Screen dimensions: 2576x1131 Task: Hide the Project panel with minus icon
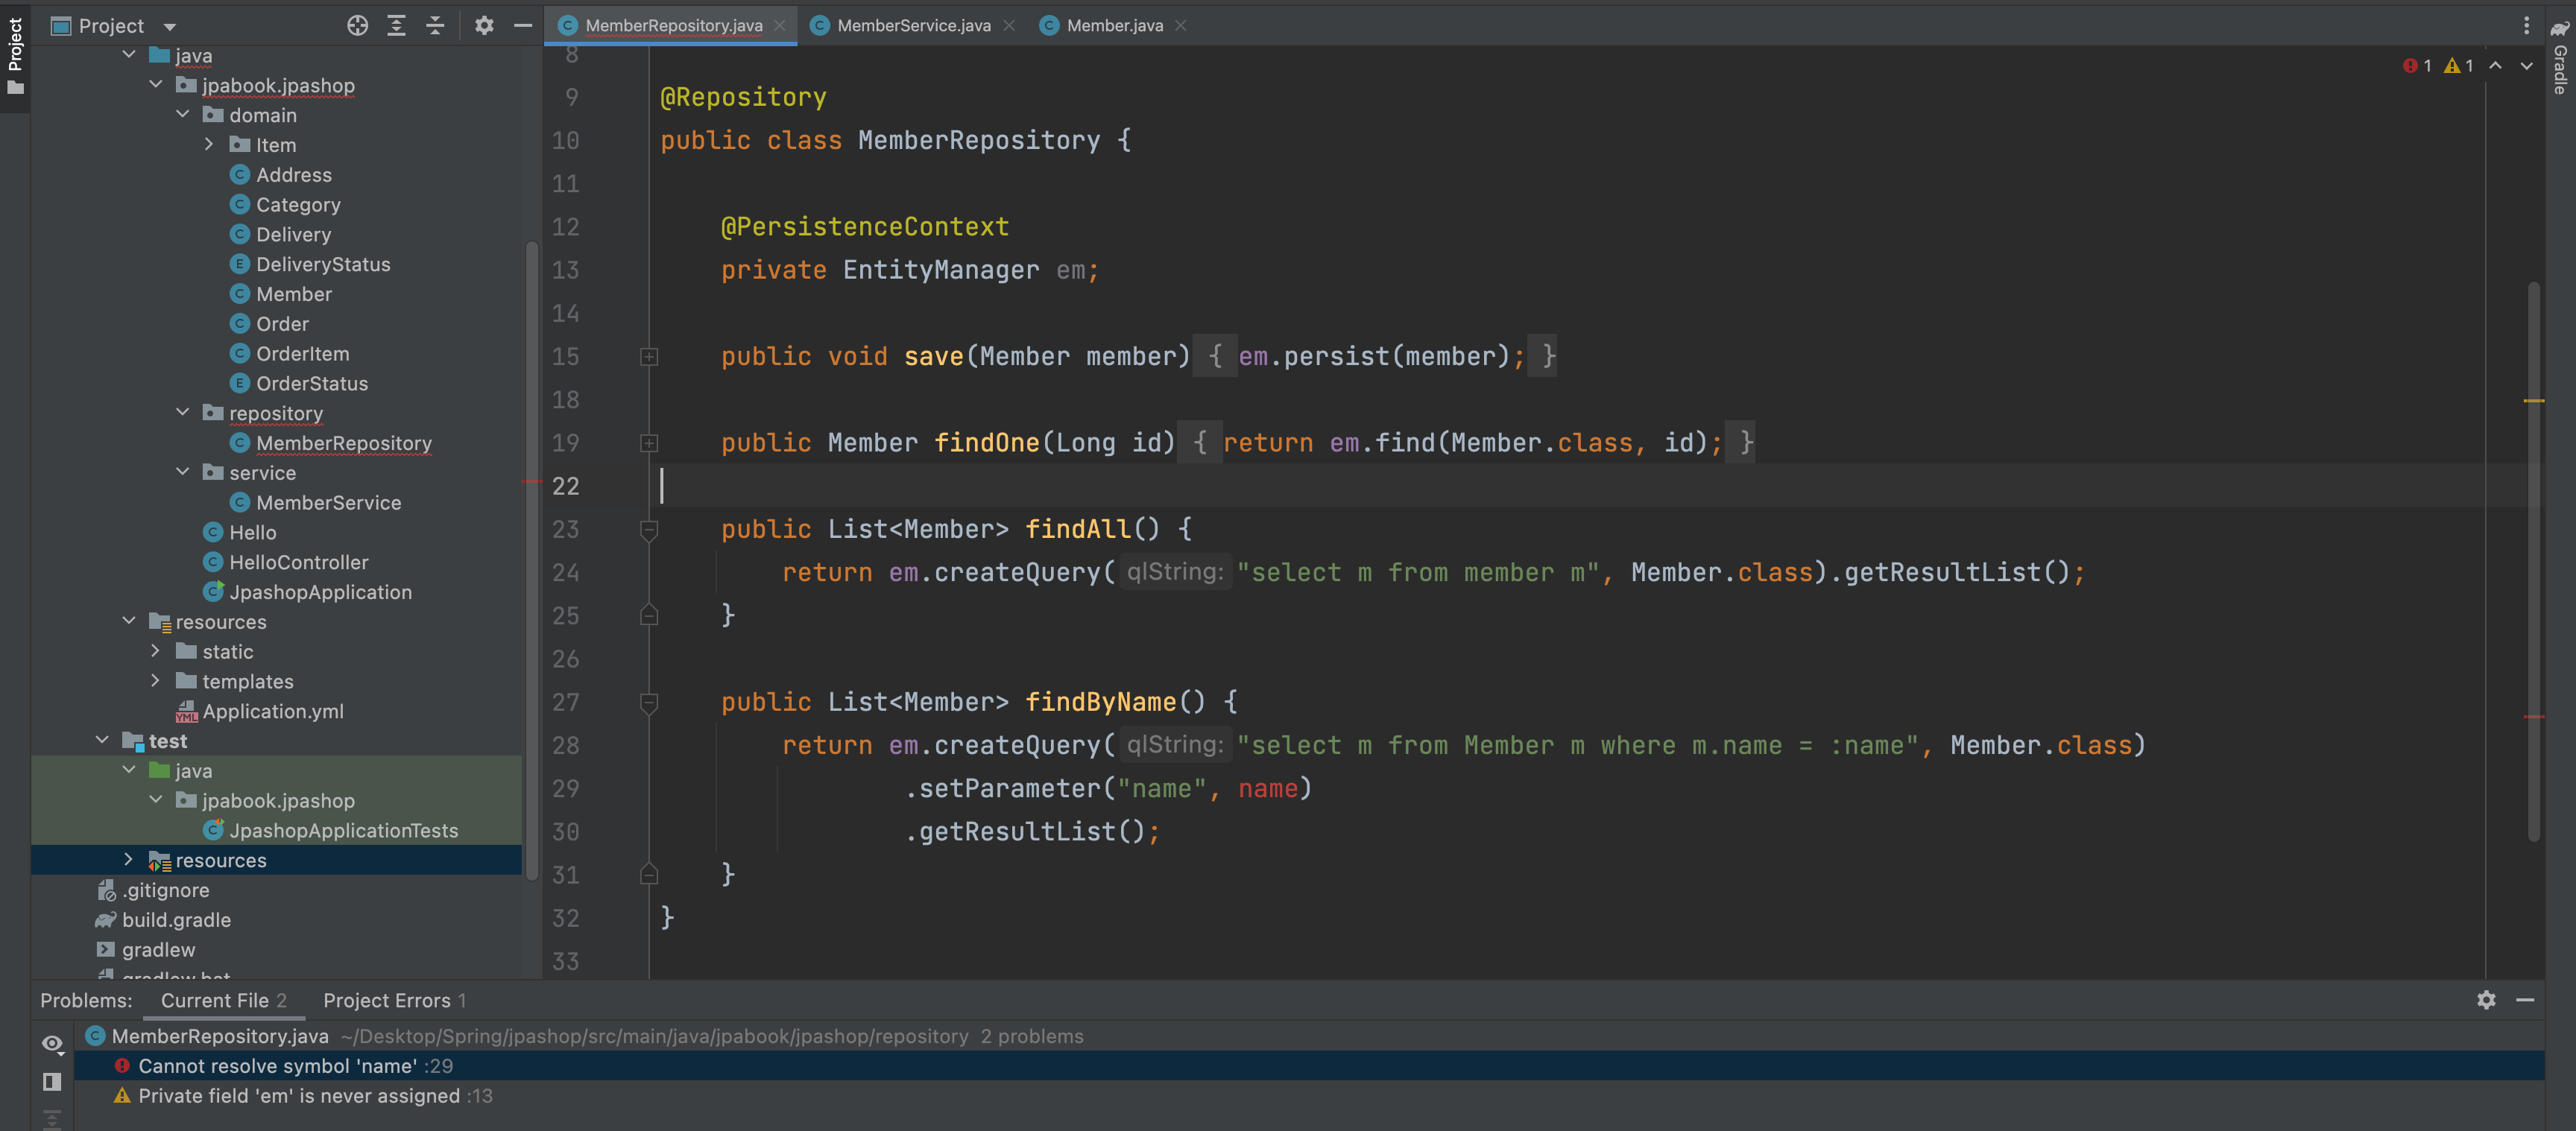point(522,26)
